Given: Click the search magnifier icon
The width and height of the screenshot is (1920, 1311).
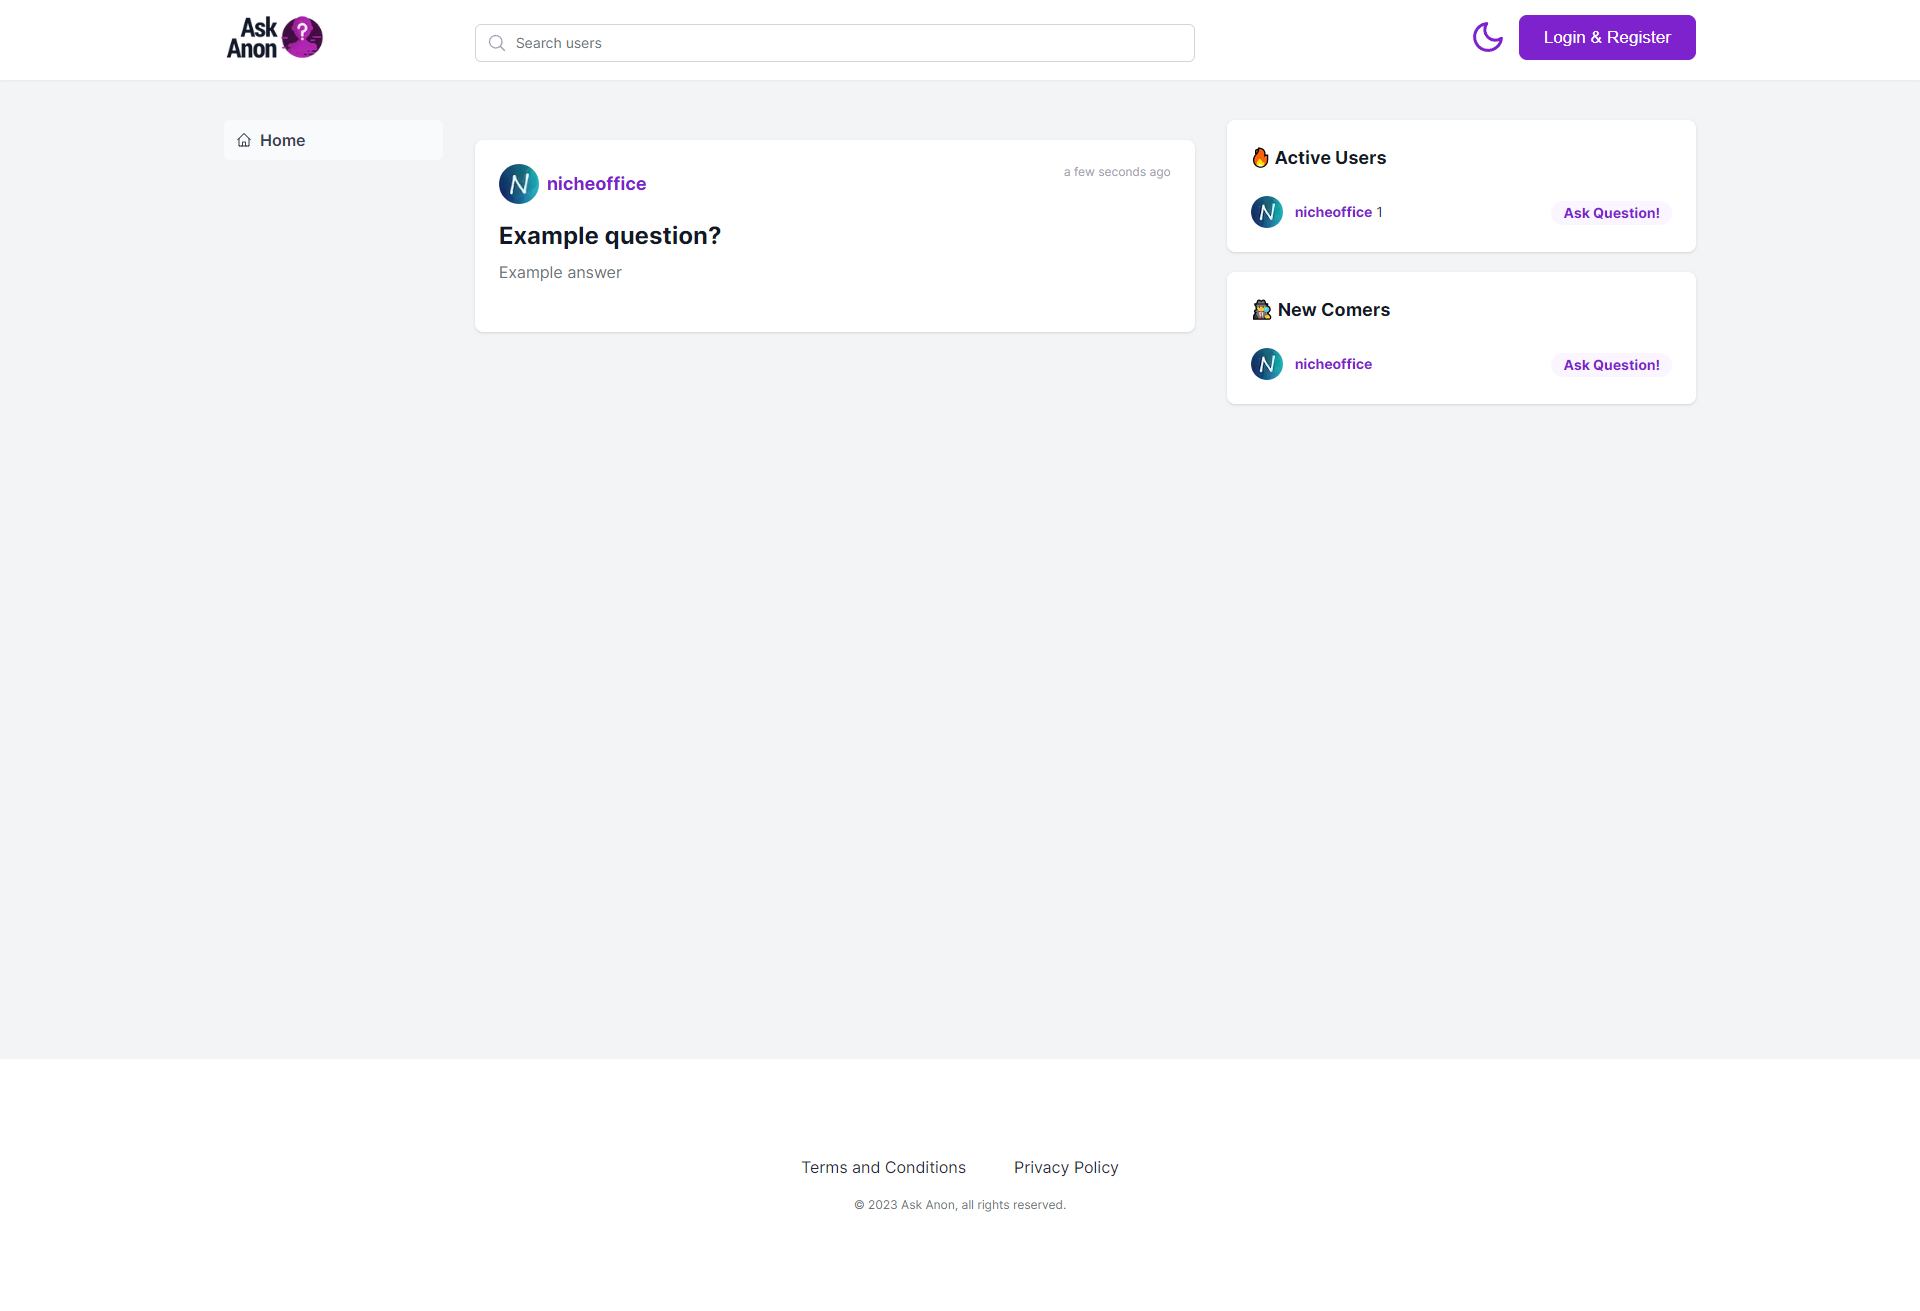Looking at the screenshot, I should pyautogui.click(x=497, y=43).
